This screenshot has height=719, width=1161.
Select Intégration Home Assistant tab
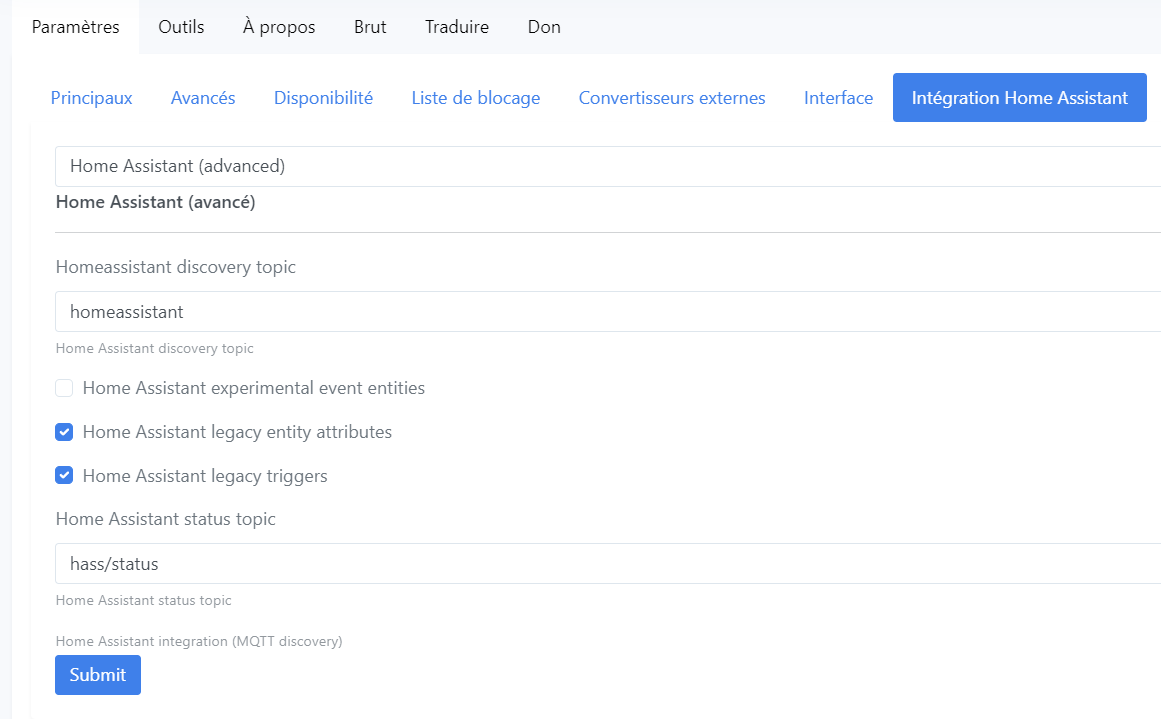click(1020, 98)
